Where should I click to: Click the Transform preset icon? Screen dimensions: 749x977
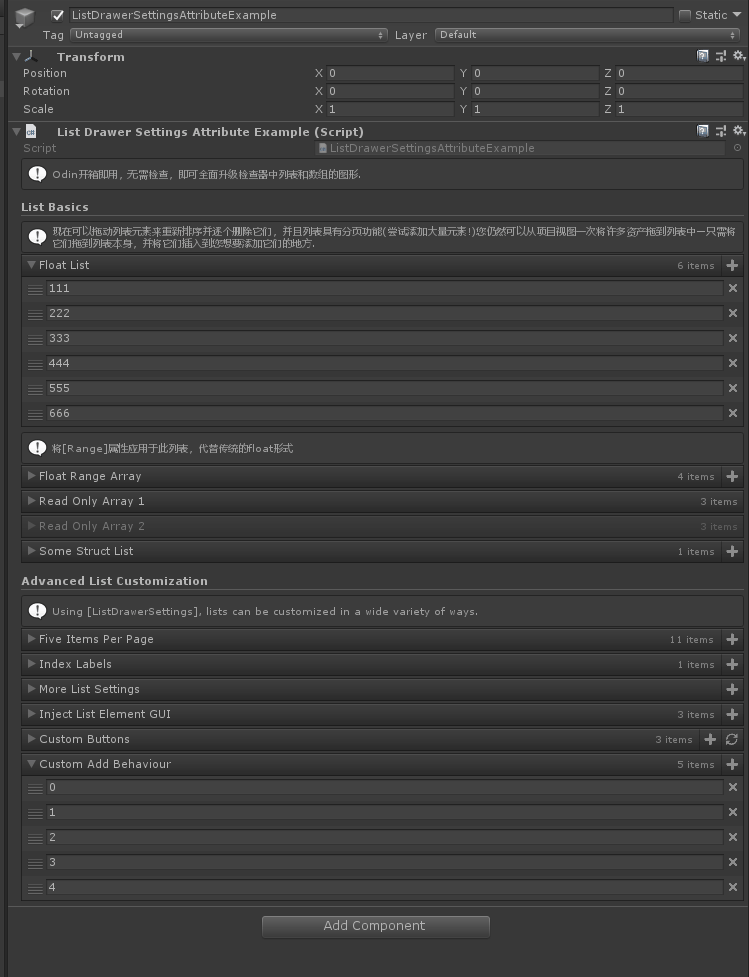point(721,56)
